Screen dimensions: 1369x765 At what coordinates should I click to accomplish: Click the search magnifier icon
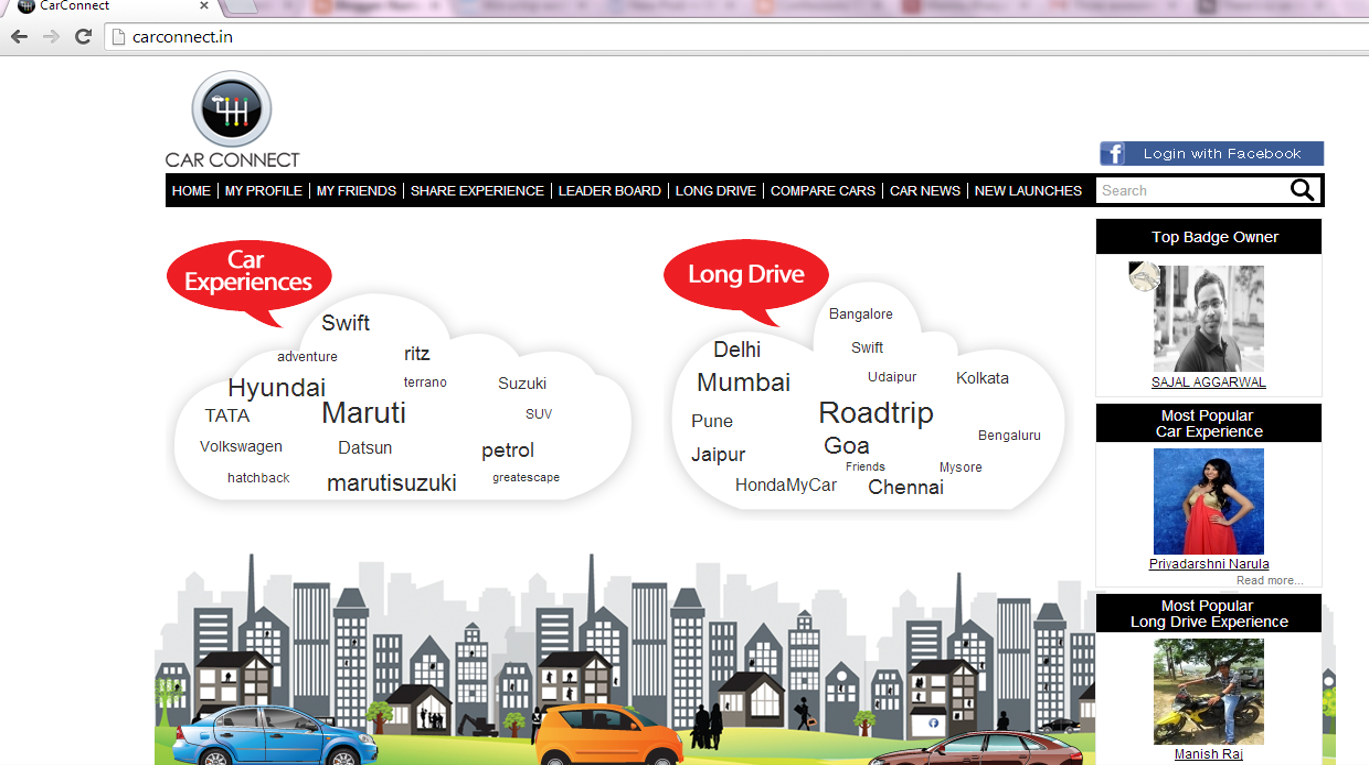pyautogui.click(x=1302, y=190)
